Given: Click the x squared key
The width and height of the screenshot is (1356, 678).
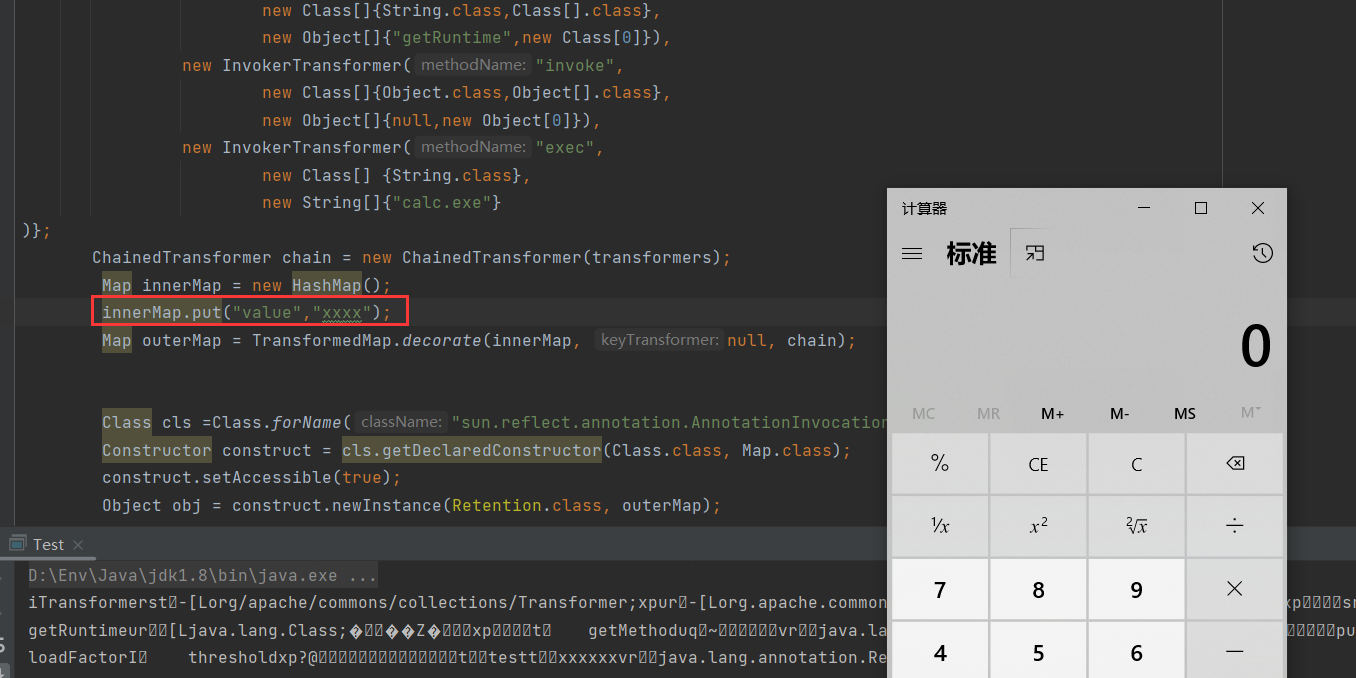Looking at the screenshot, I should pyautogui.click(x=1038, y=526).
